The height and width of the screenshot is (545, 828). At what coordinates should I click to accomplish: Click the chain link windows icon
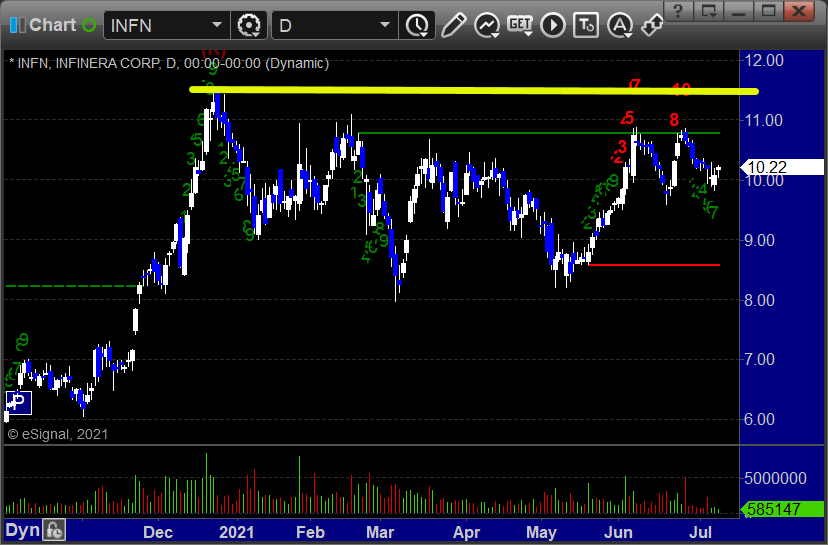tap(652, 25)
